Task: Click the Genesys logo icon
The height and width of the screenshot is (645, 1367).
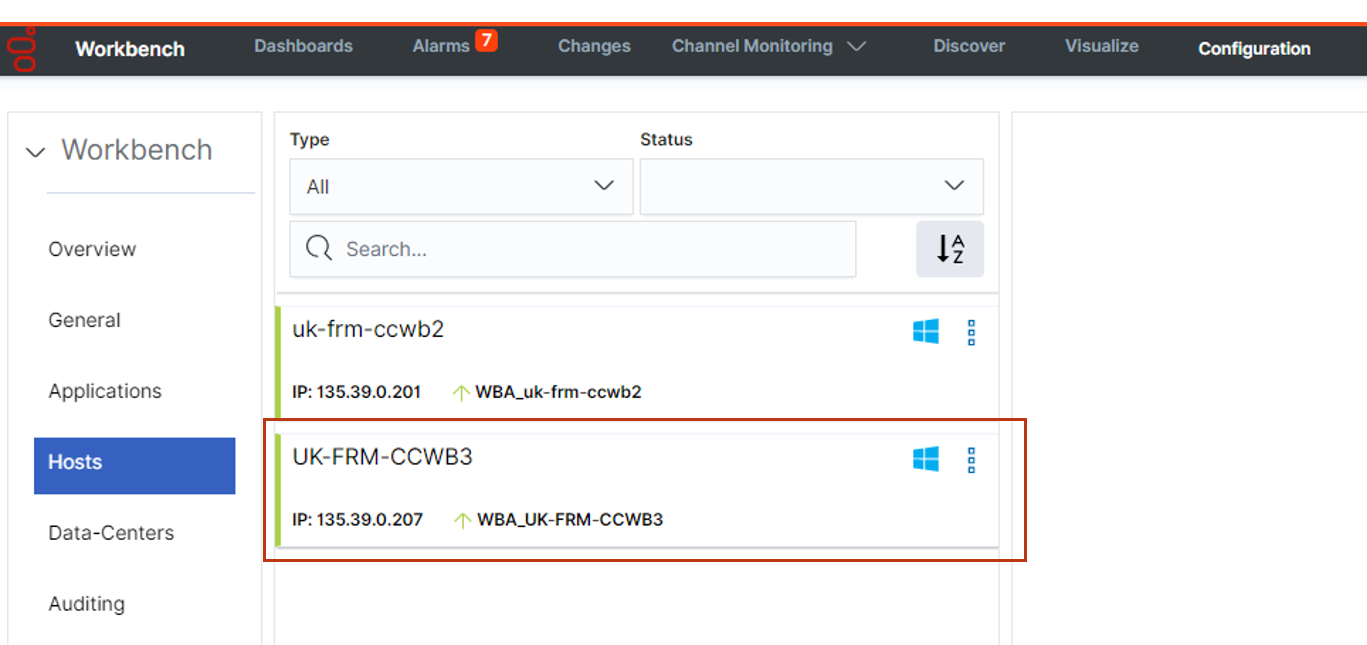Action: [22, 50]
